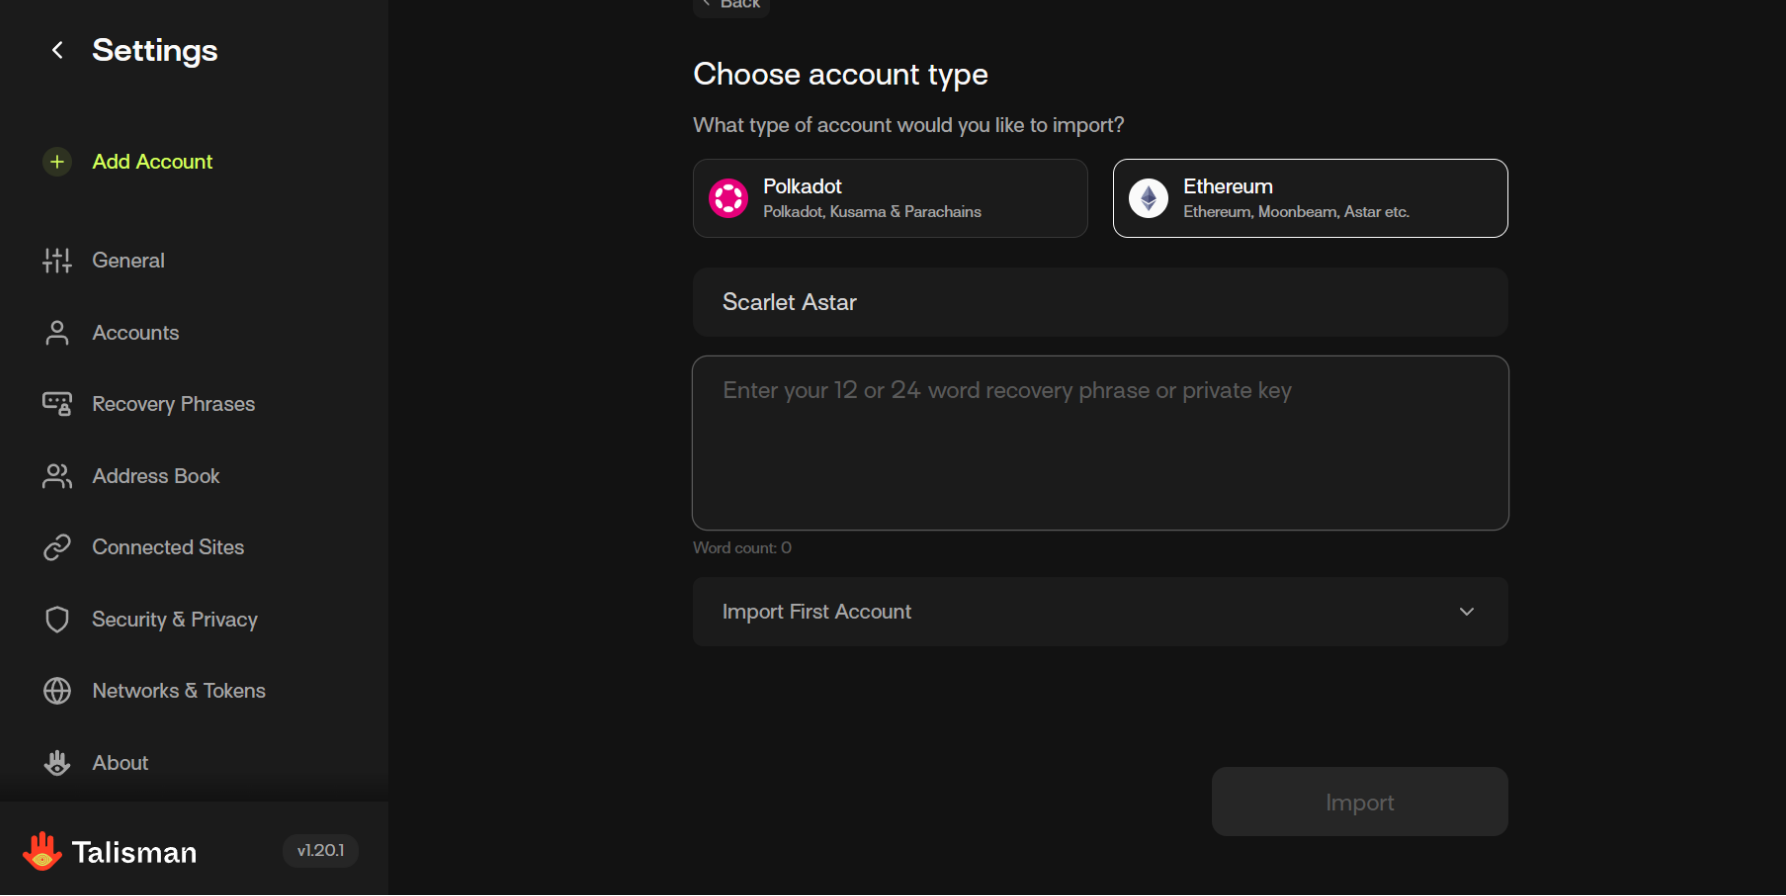The image size is (1786, 896).
Task: Click the Back button at the top
Action: point(732,5)
